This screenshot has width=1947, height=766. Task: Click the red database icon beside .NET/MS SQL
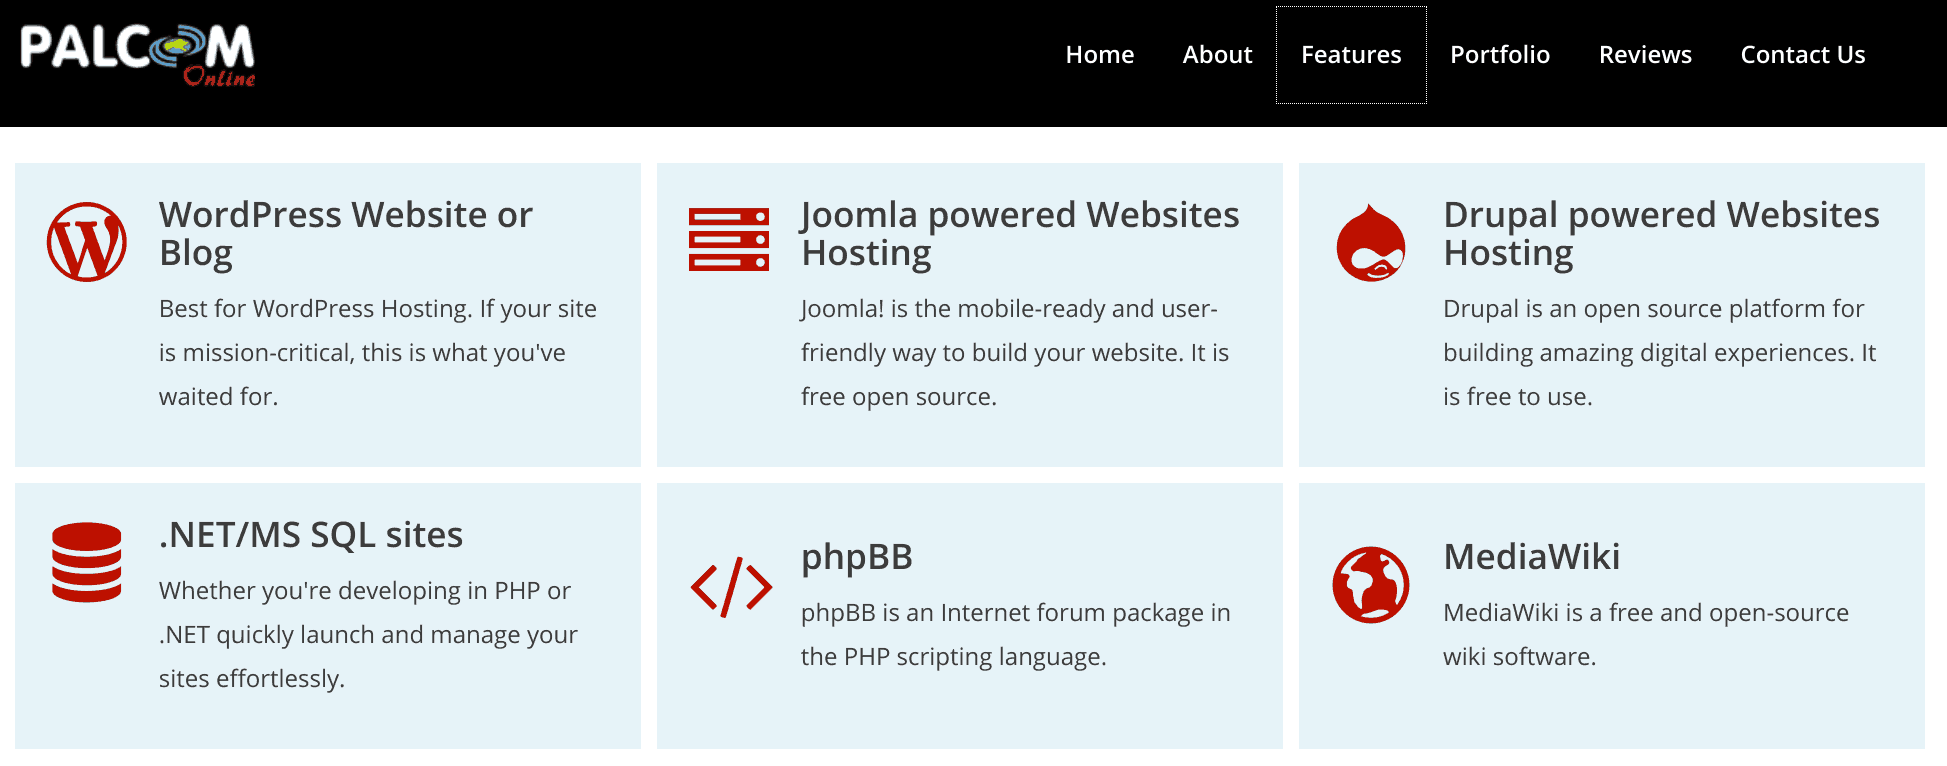click(x=87, y=562)
